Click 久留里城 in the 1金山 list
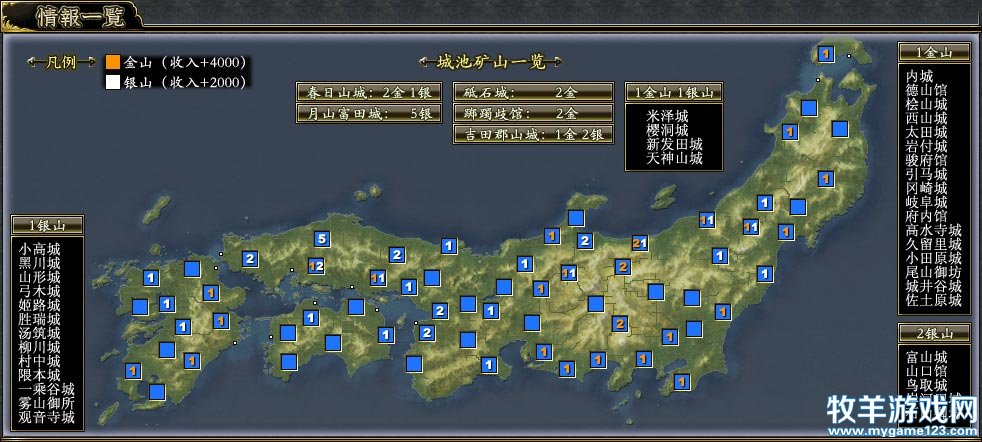 934,245
